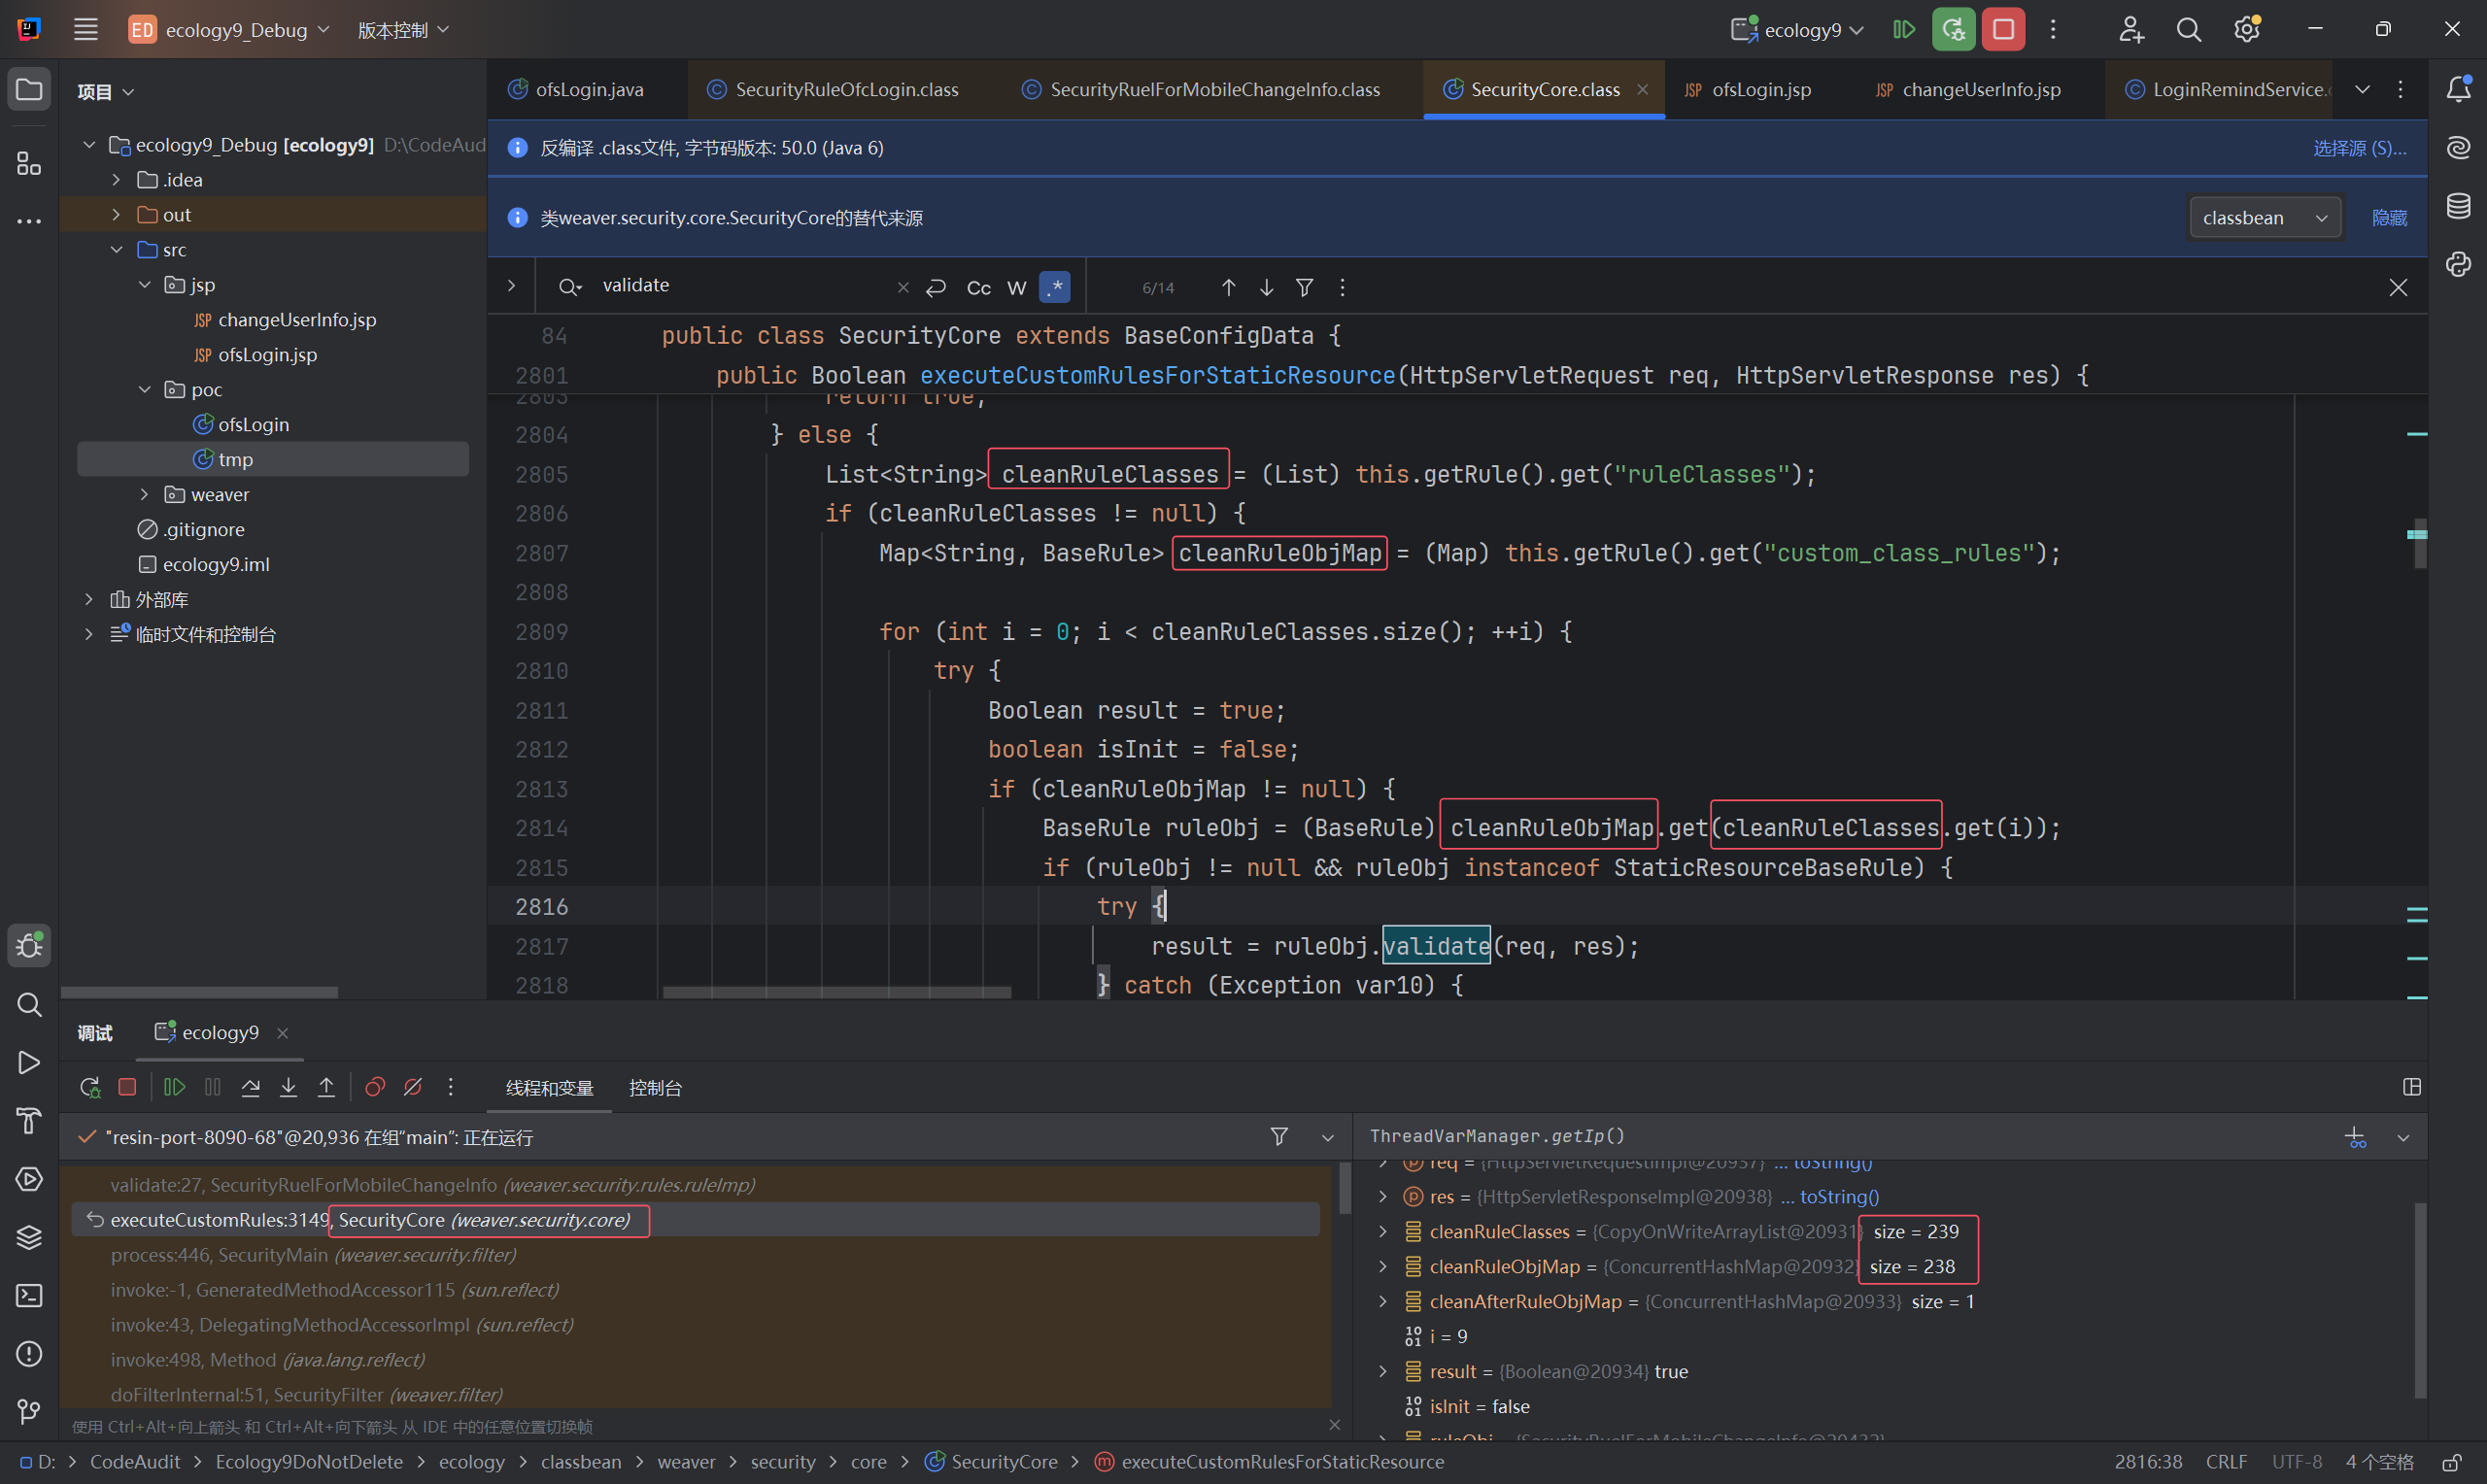This screenshot has width=2487, height=1484.
Task: Filter search results in find bar
Action: pyautogui.click(x=1304, y=288)
